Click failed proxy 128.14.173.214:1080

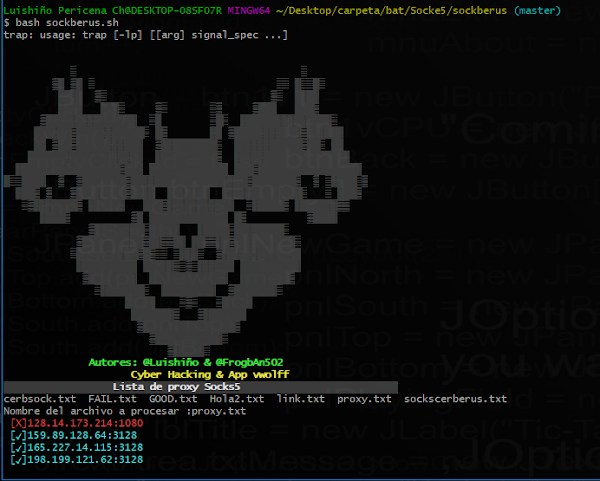coord(85,423)
